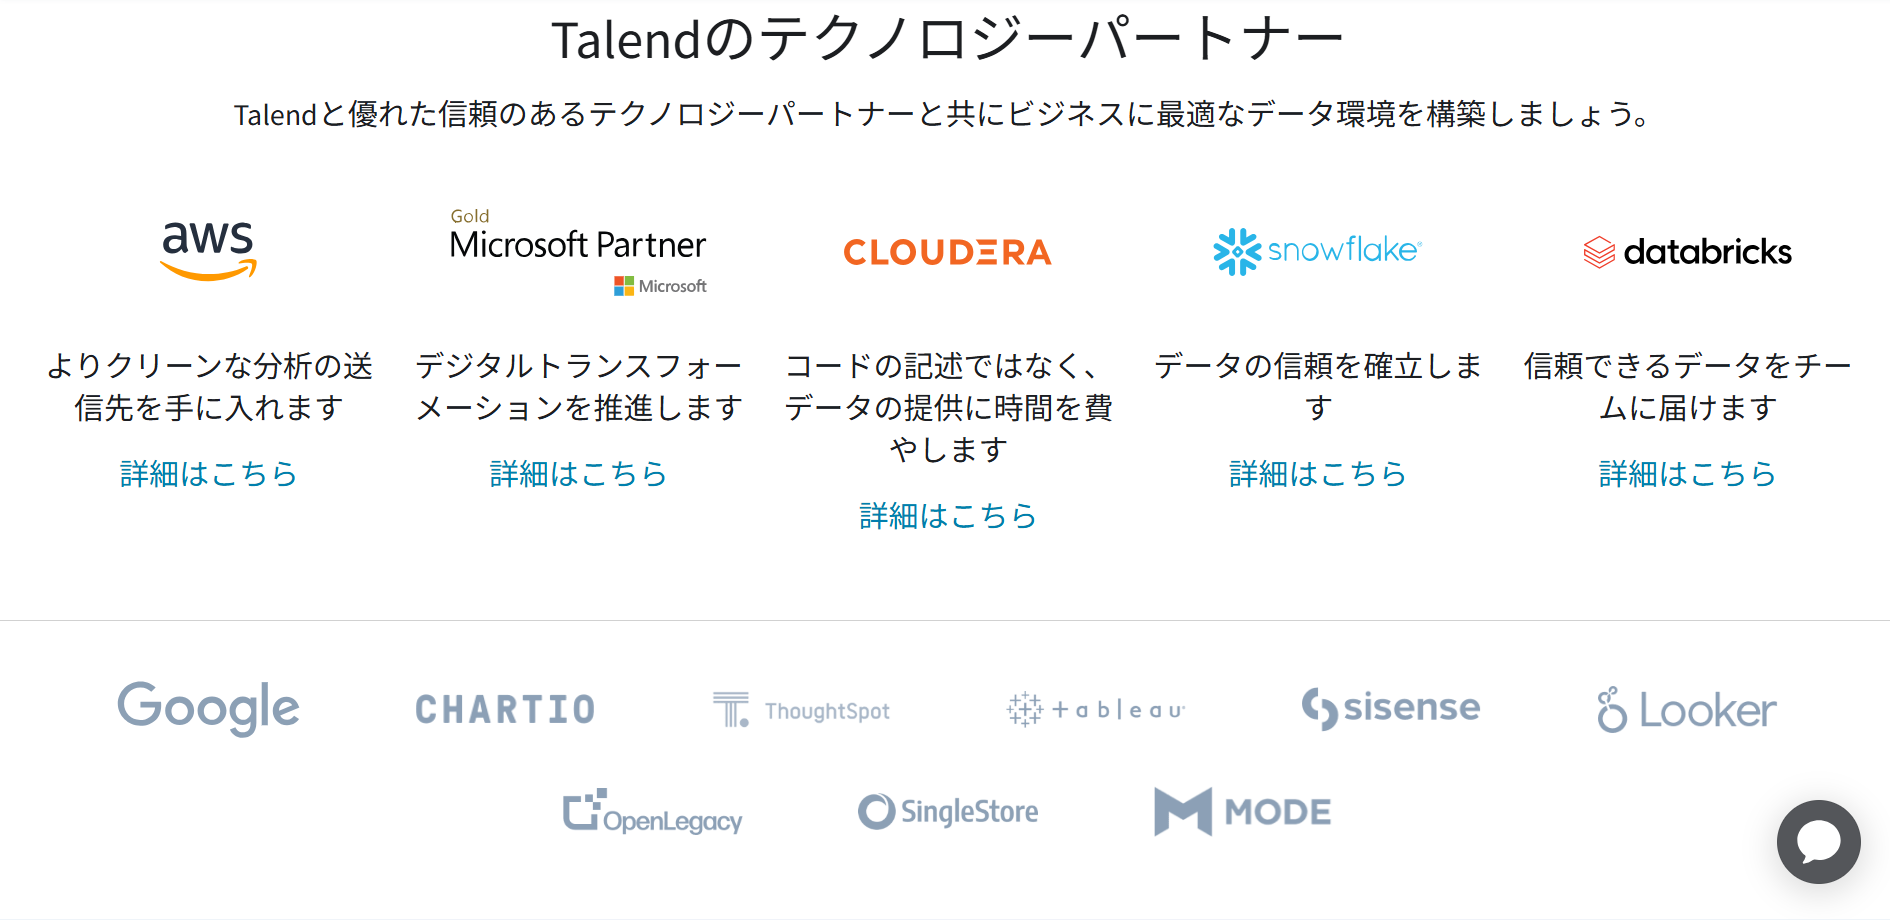Viewport: 1890px width, 920px height.
Task: Open 詳細はこちら link under Cloudera
Action: click(x=947, y=516)
